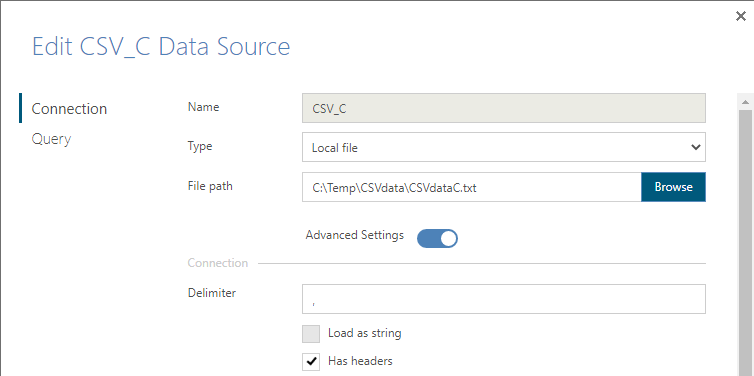Toggle the Advanced Settings switch off
754x376 pixels.
(437, 238)
